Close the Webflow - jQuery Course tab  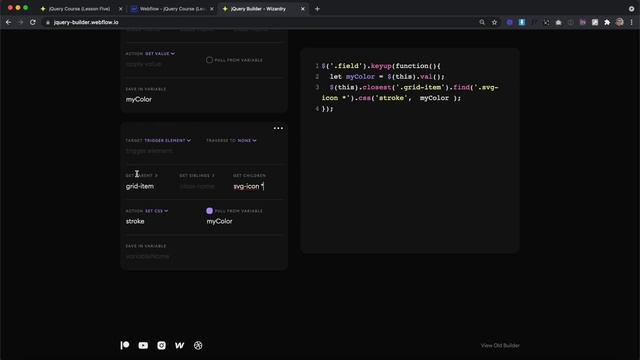click(211, 9)
